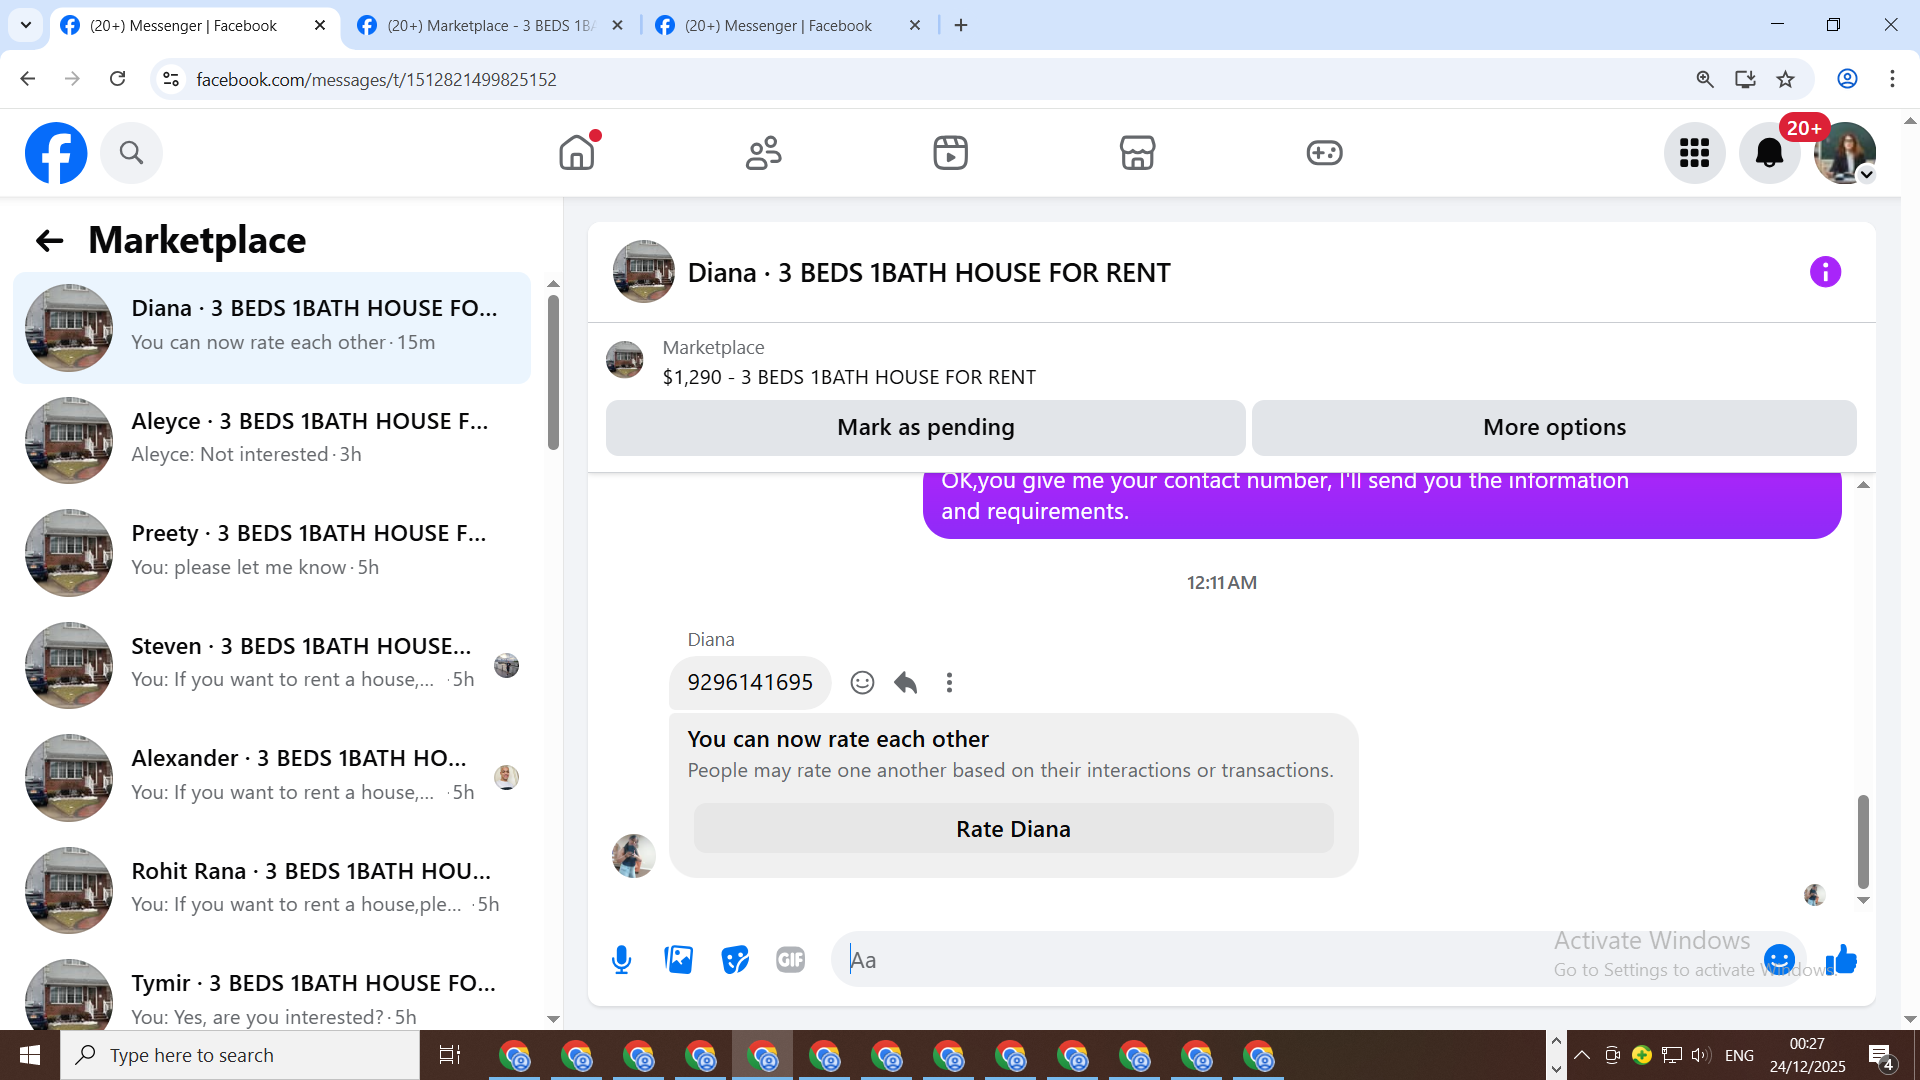Viewport: 1920px width, 1080px height.
Task: Open the sticker picker icon
Action: [735, 960]
